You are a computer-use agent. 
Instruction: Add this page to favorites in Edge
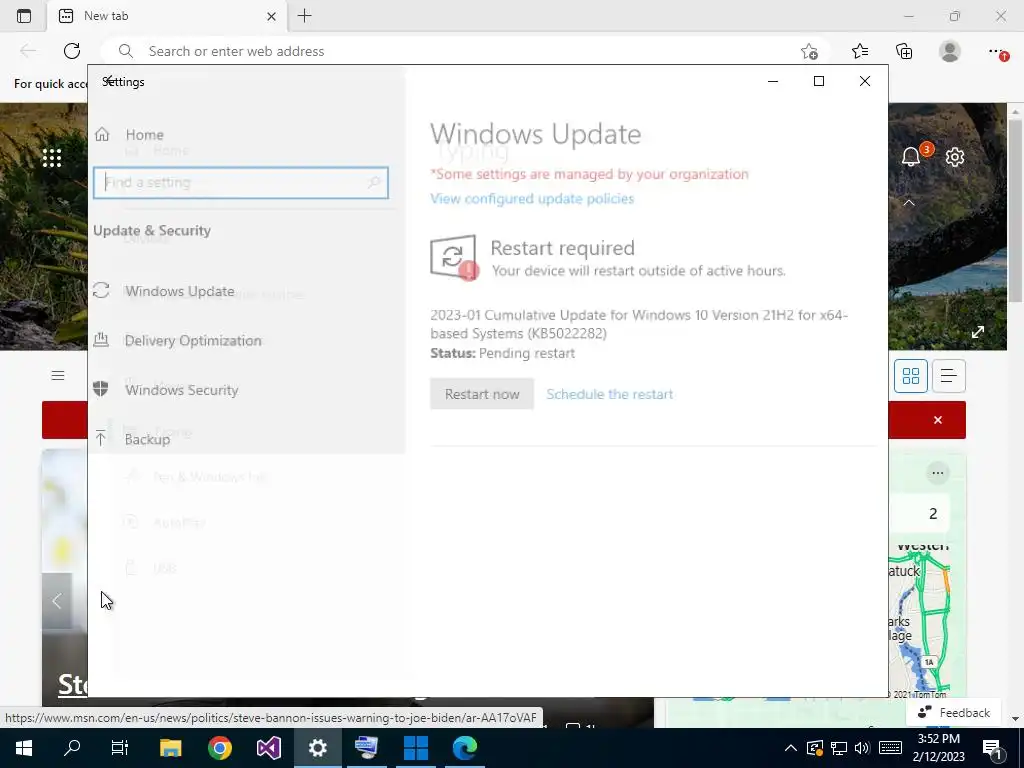click(809, 52)
